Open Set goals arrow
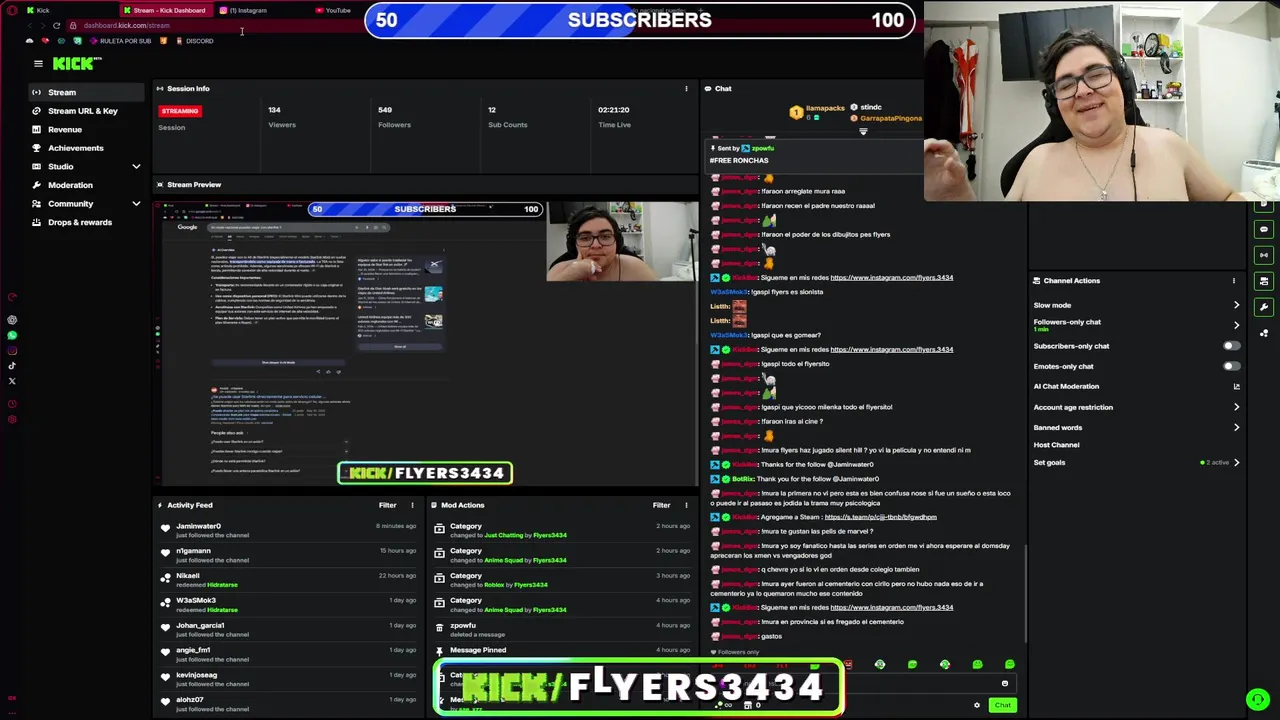Viewport: 1280px width, 720px height. tap(1236, 462)
